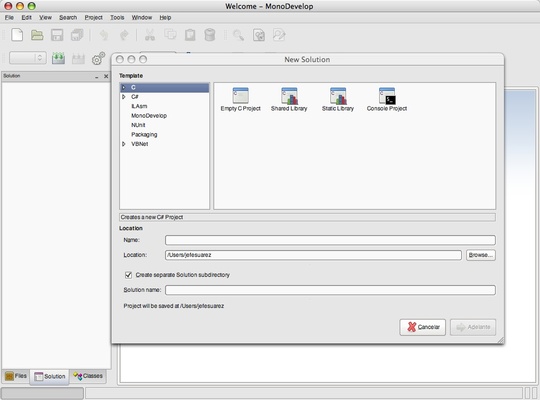
Task: Select the Empty C Project template
Action: pyautogui.click(x=240, y=100)
